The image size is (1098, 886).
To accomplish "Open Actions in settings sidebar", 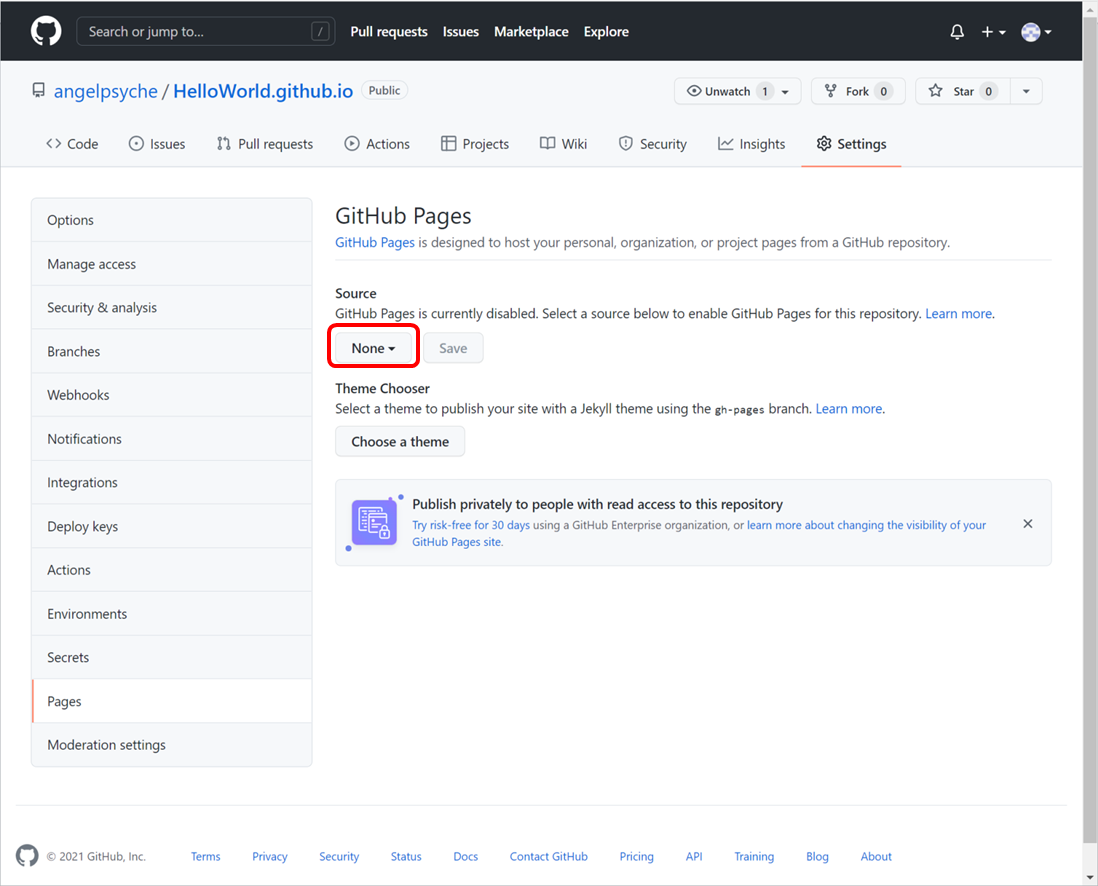I will [x=172, y=570].
